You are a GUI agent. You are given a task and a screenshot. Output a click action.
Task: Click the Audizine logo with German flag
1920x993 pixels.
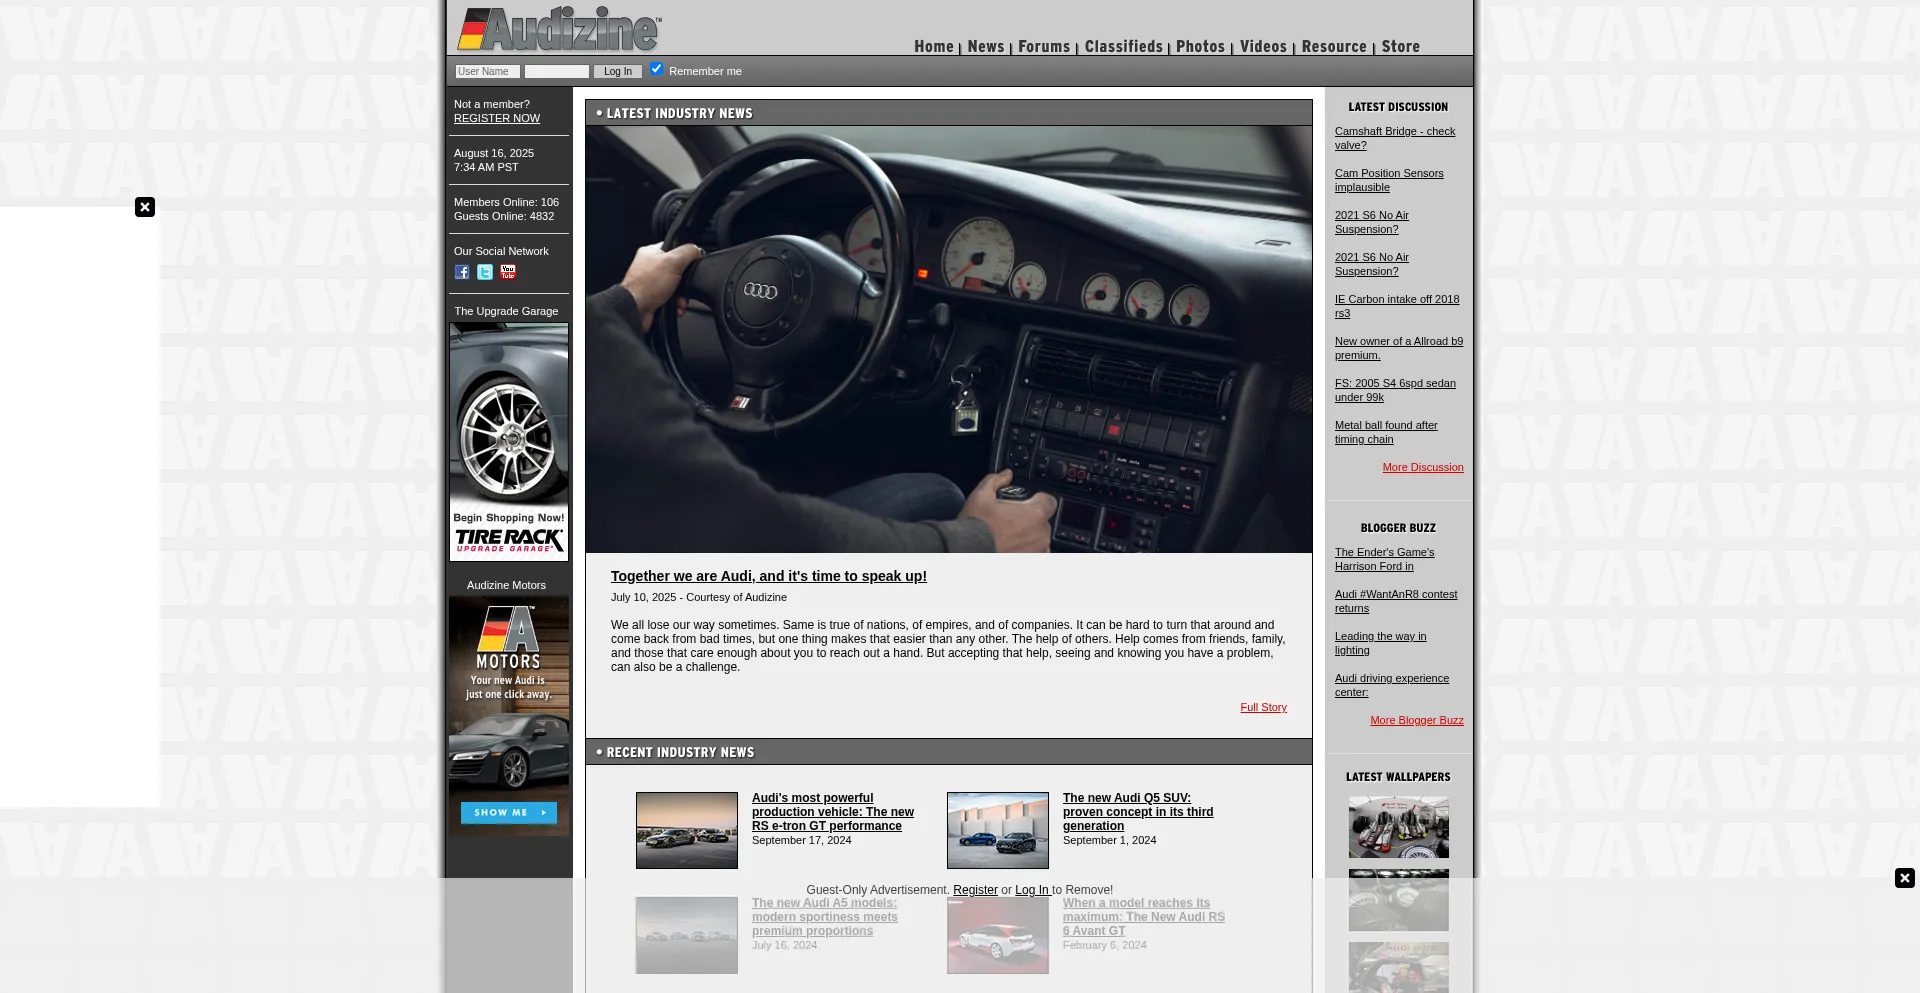[556, 28]
